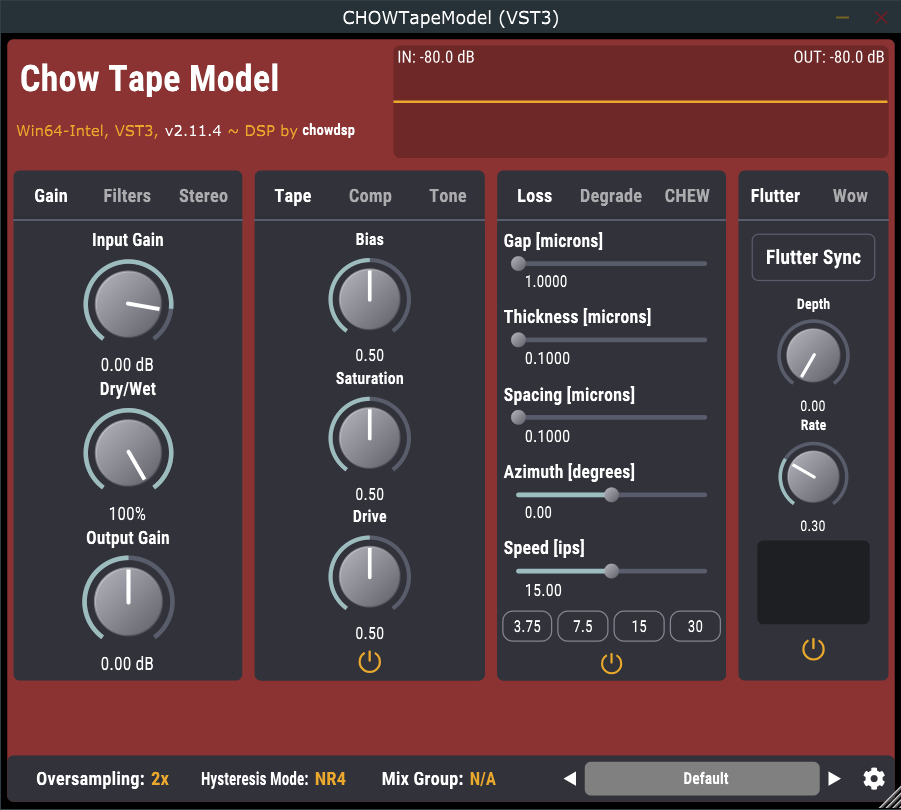This screenshot has height=810, width=901.
Task: Click the Gap 1.0000 value
Action: click(x=546, y=281)
